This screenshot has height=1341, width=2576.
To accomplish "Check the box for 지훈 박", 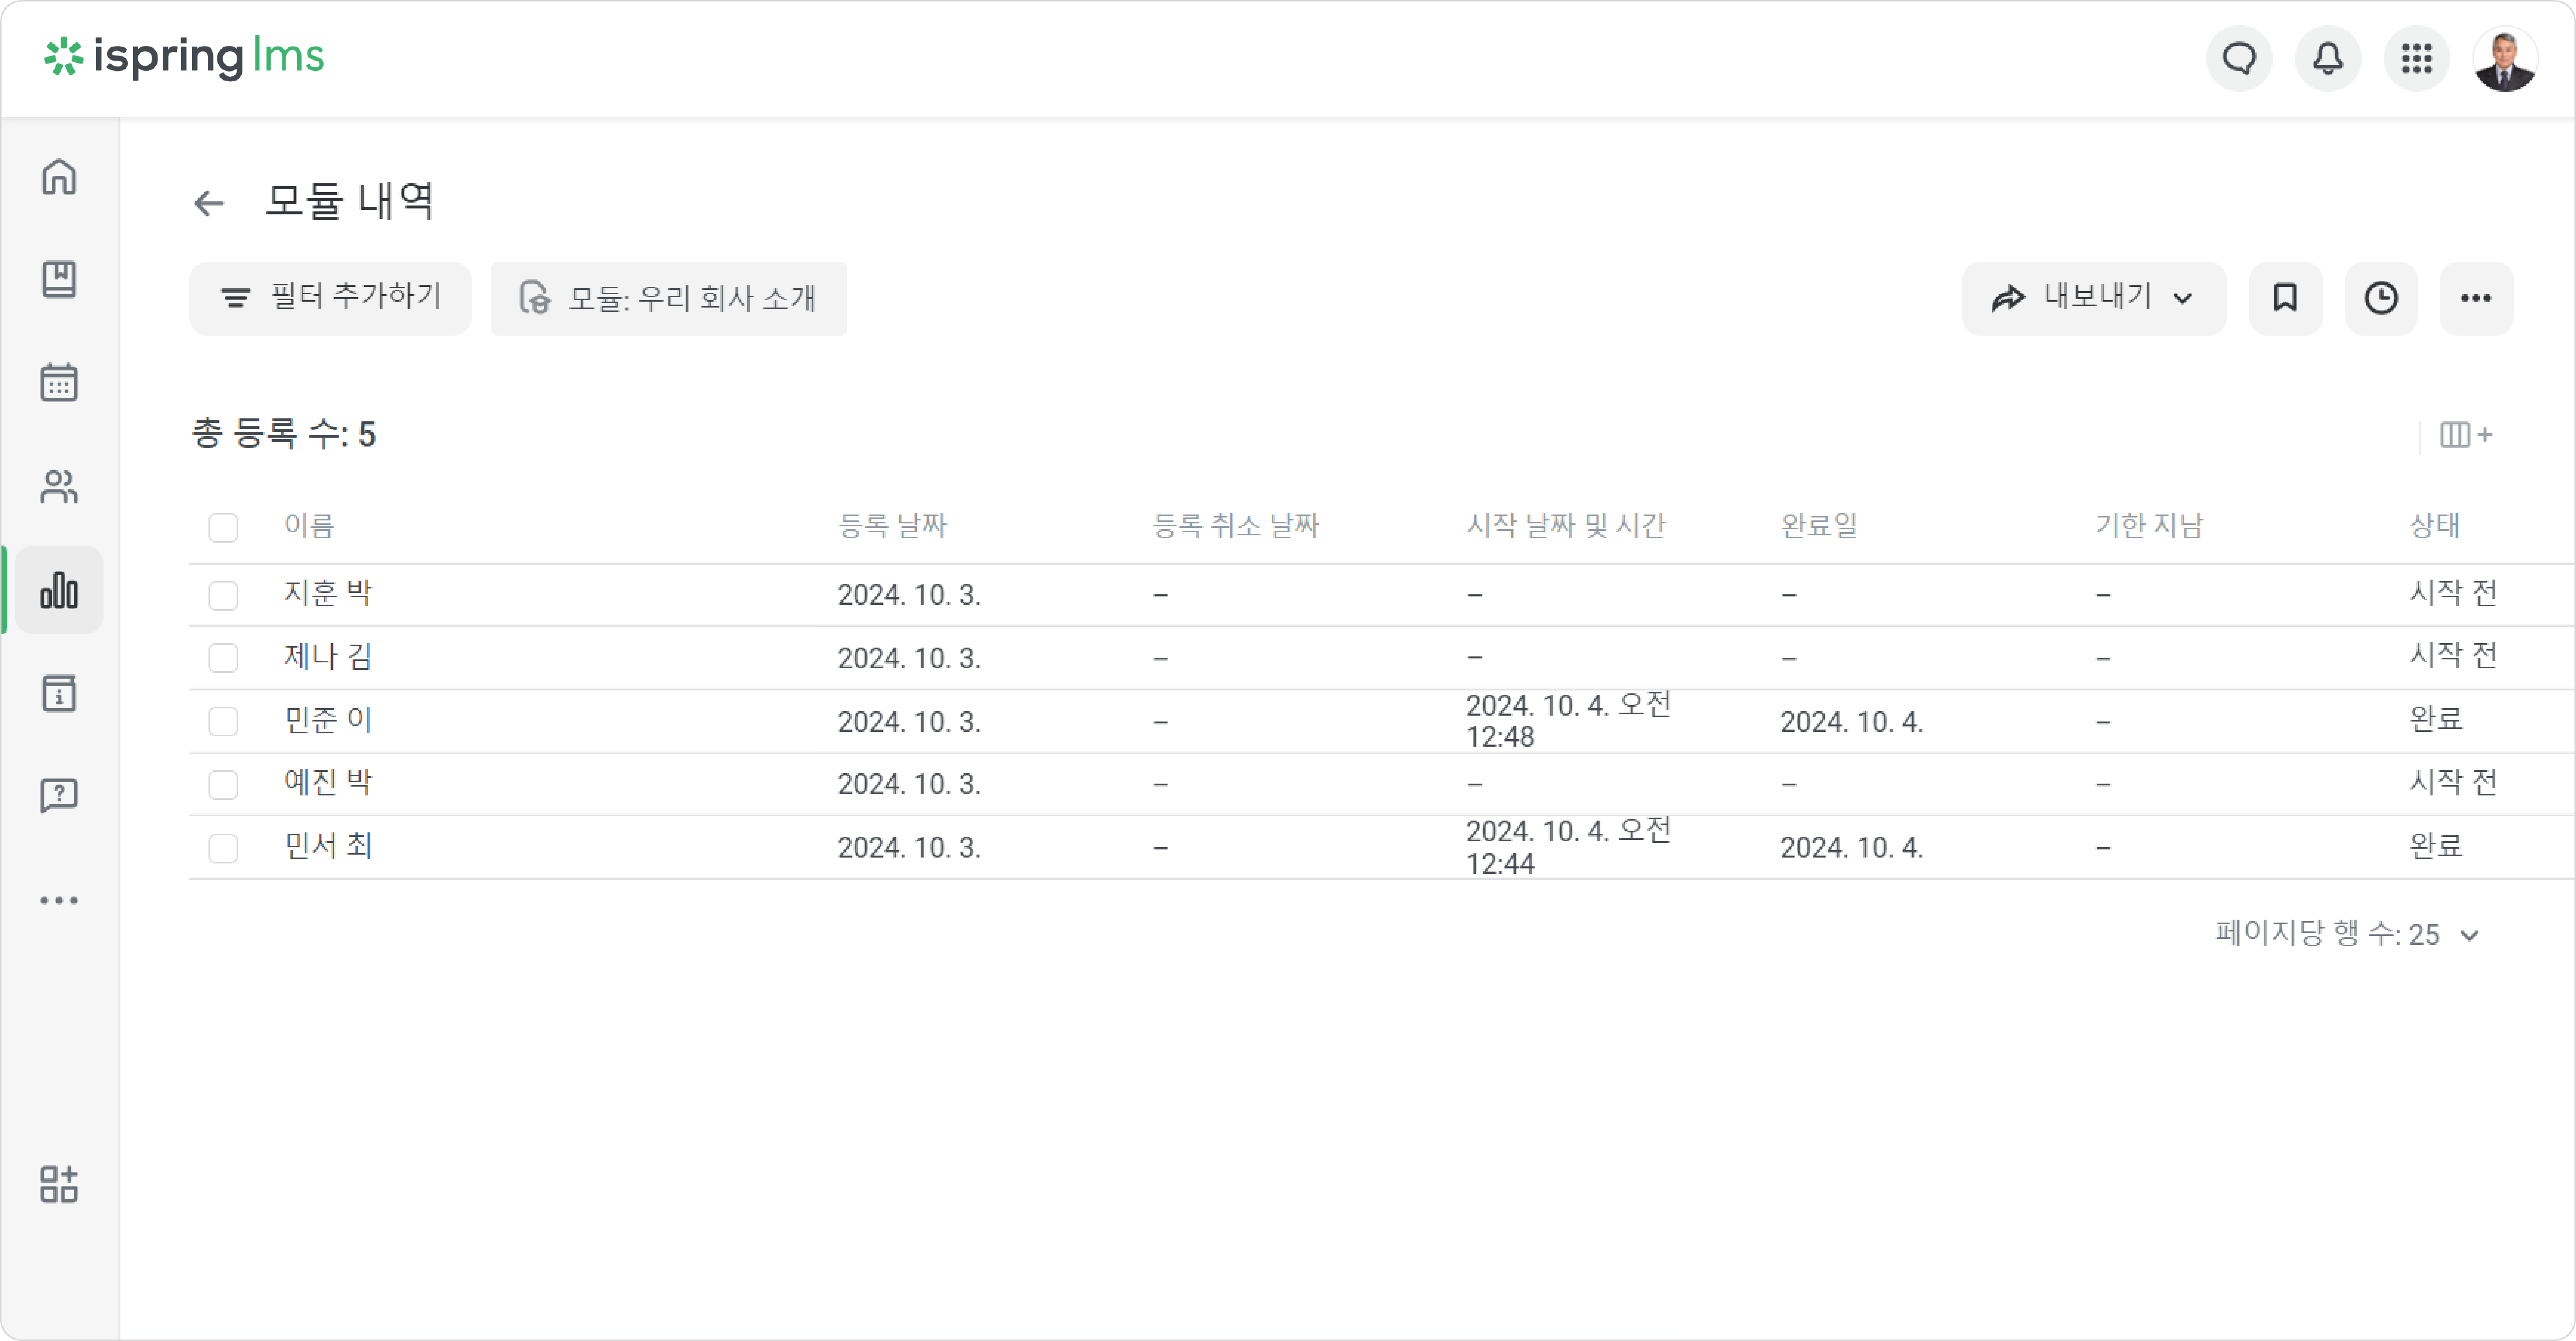I will click(x=223, y=595).
